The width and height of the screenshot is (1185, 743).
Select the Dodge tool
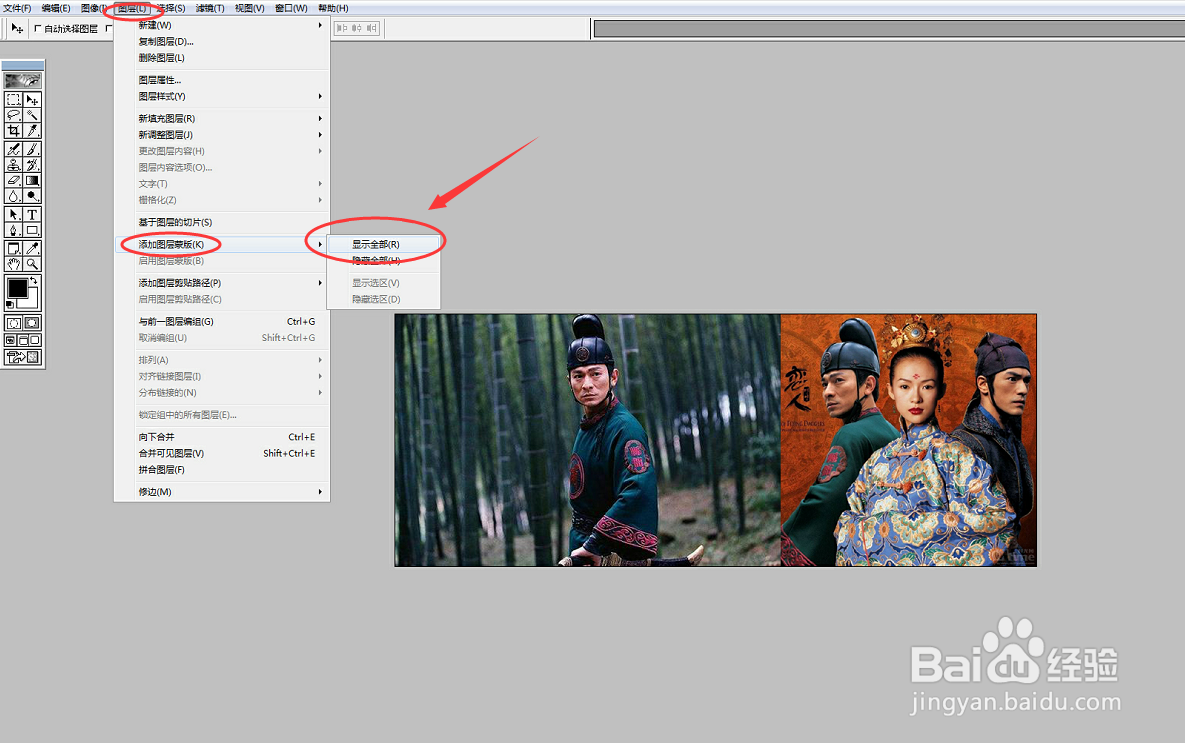coord(32,196)
